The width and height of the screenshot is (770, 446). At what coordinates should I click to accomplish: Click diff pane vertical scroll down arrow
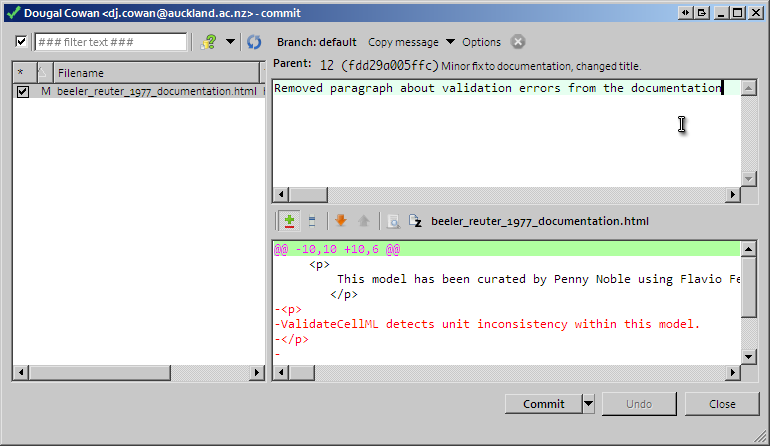tap(749, 357)
